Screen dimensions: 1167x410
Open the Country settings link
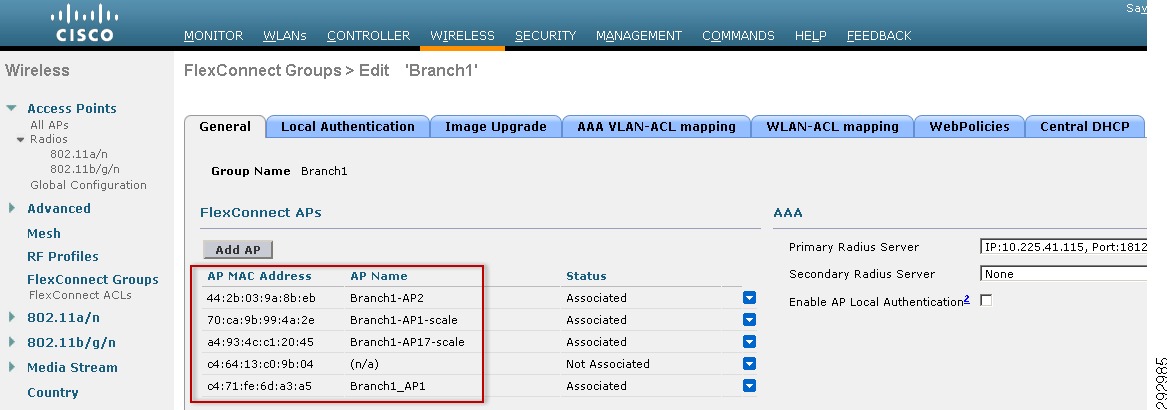click(53, 392)
